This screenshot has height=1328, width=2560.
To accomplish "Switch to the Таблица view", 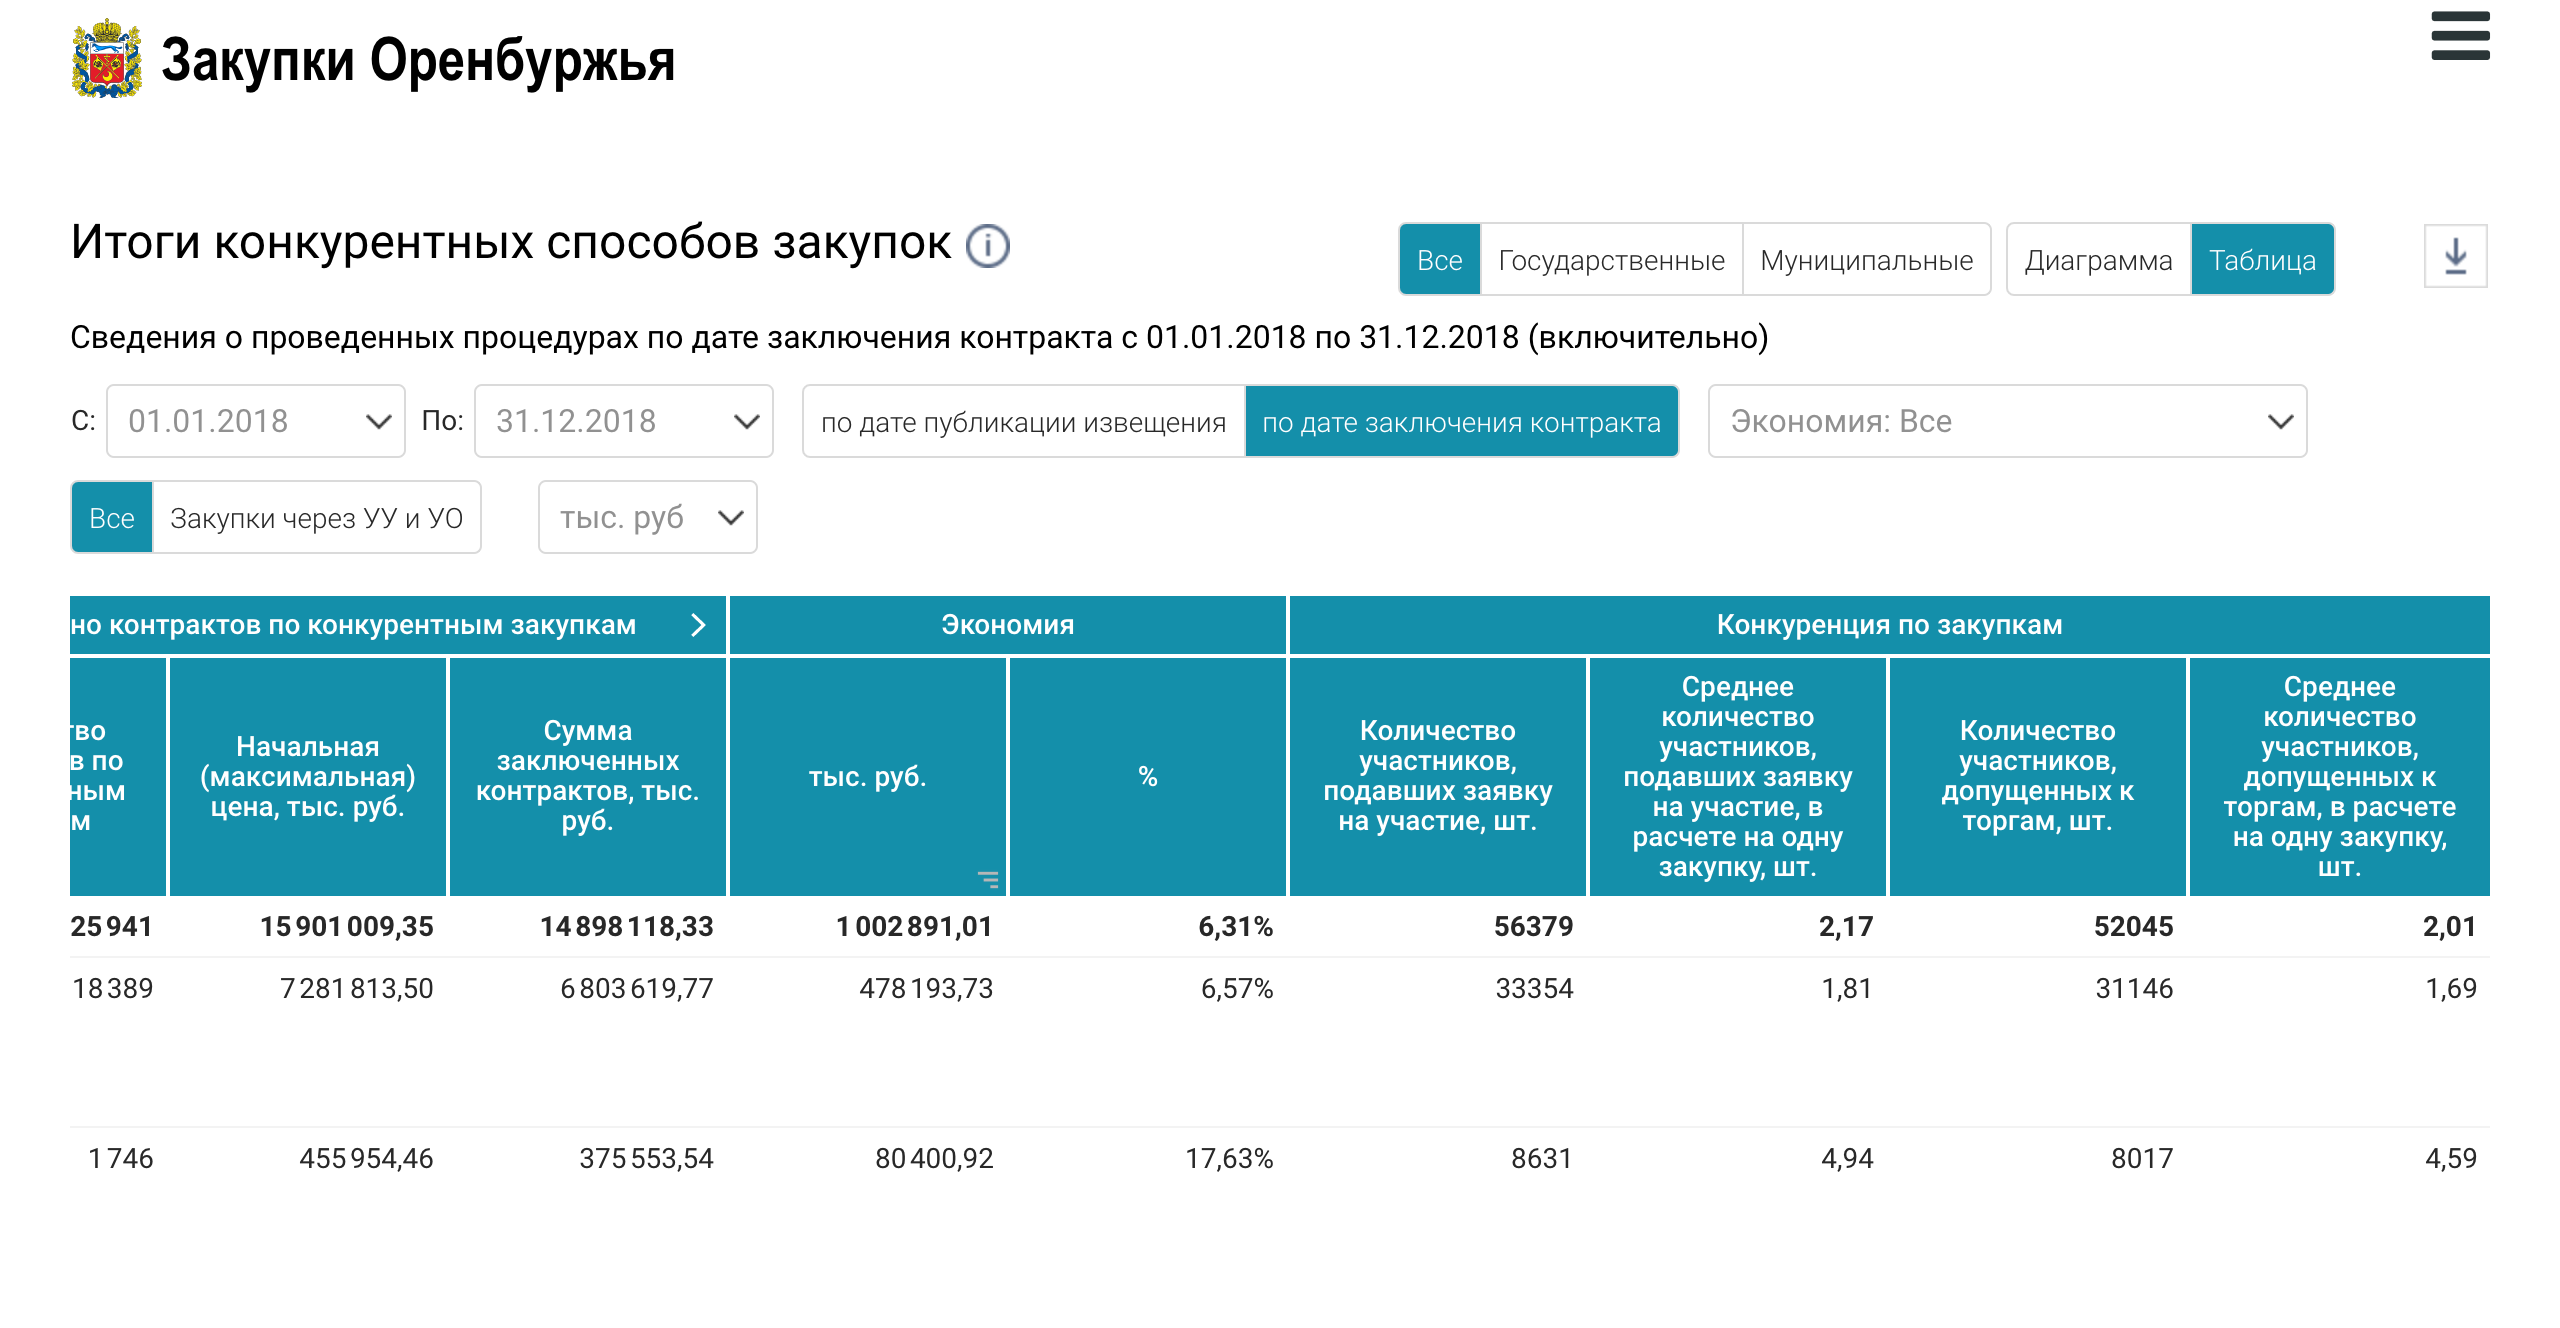I will [2262, 260].
